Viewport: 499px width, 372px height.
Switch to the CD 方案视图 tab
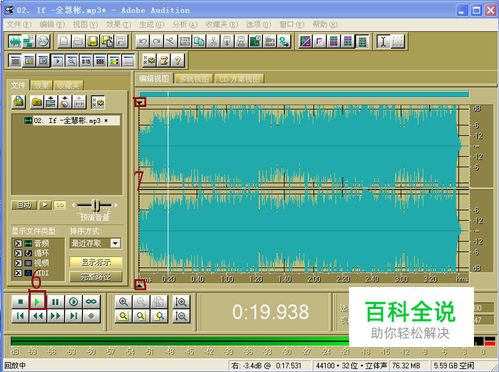click(x=239, y=79)
